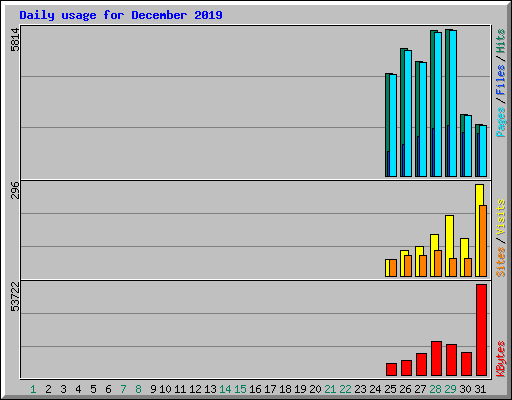Click green weekend day label 8
This screenshot has height=400, width=512.
tap(138, 389)
